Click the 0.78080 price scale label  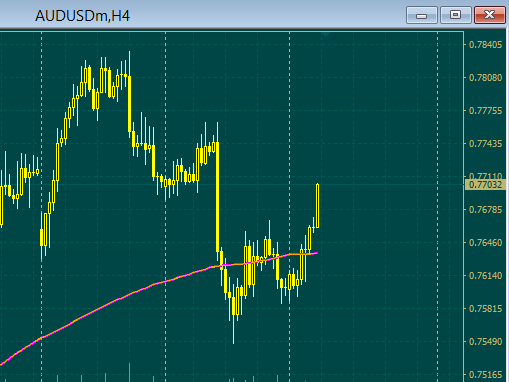coord(485,78)
